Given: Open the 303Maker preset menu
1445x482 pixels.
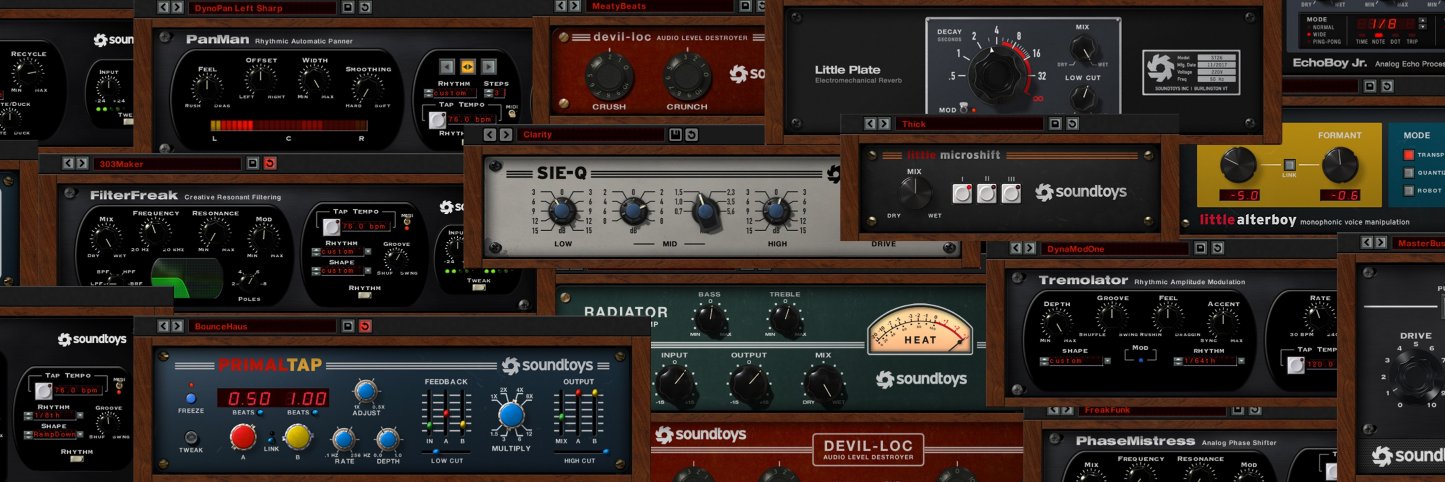Looking at the screenshot, I should pyautogui.click(x=168, y=162).
